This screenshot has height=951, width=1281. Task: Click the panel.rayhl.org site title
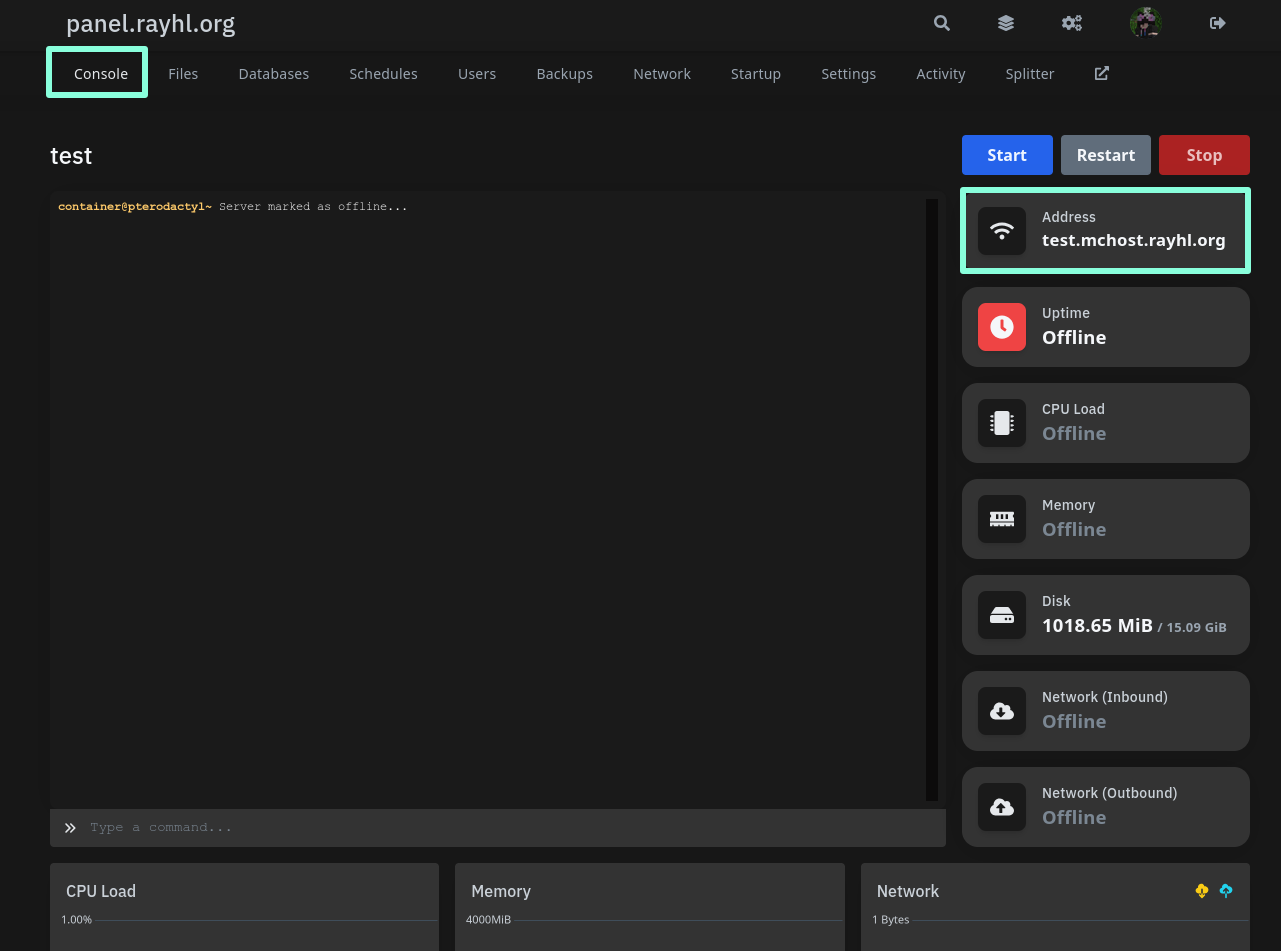tap(151, 23)
